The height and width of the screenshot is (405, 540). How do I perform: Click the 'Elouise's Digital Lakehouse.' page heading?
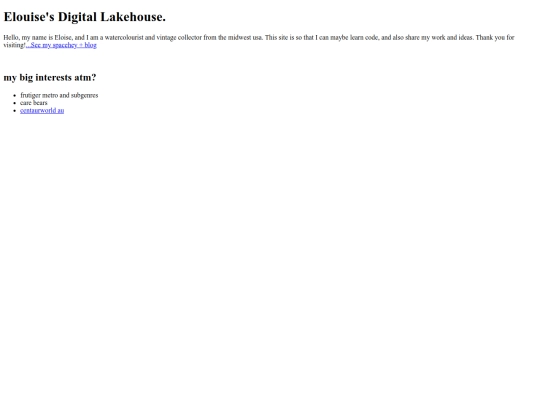[x=84, y=17]
